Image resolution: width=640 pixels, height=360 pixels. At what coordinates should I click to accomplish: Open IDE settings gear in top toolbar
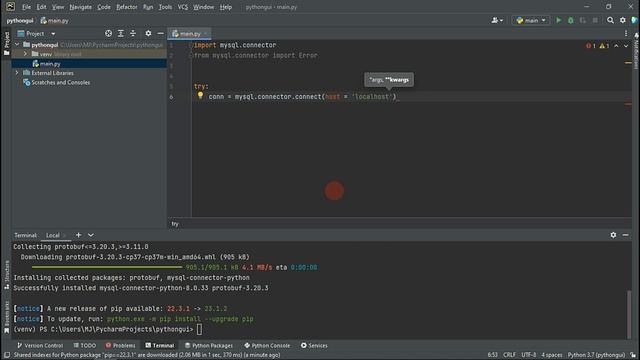coord(622,20)
